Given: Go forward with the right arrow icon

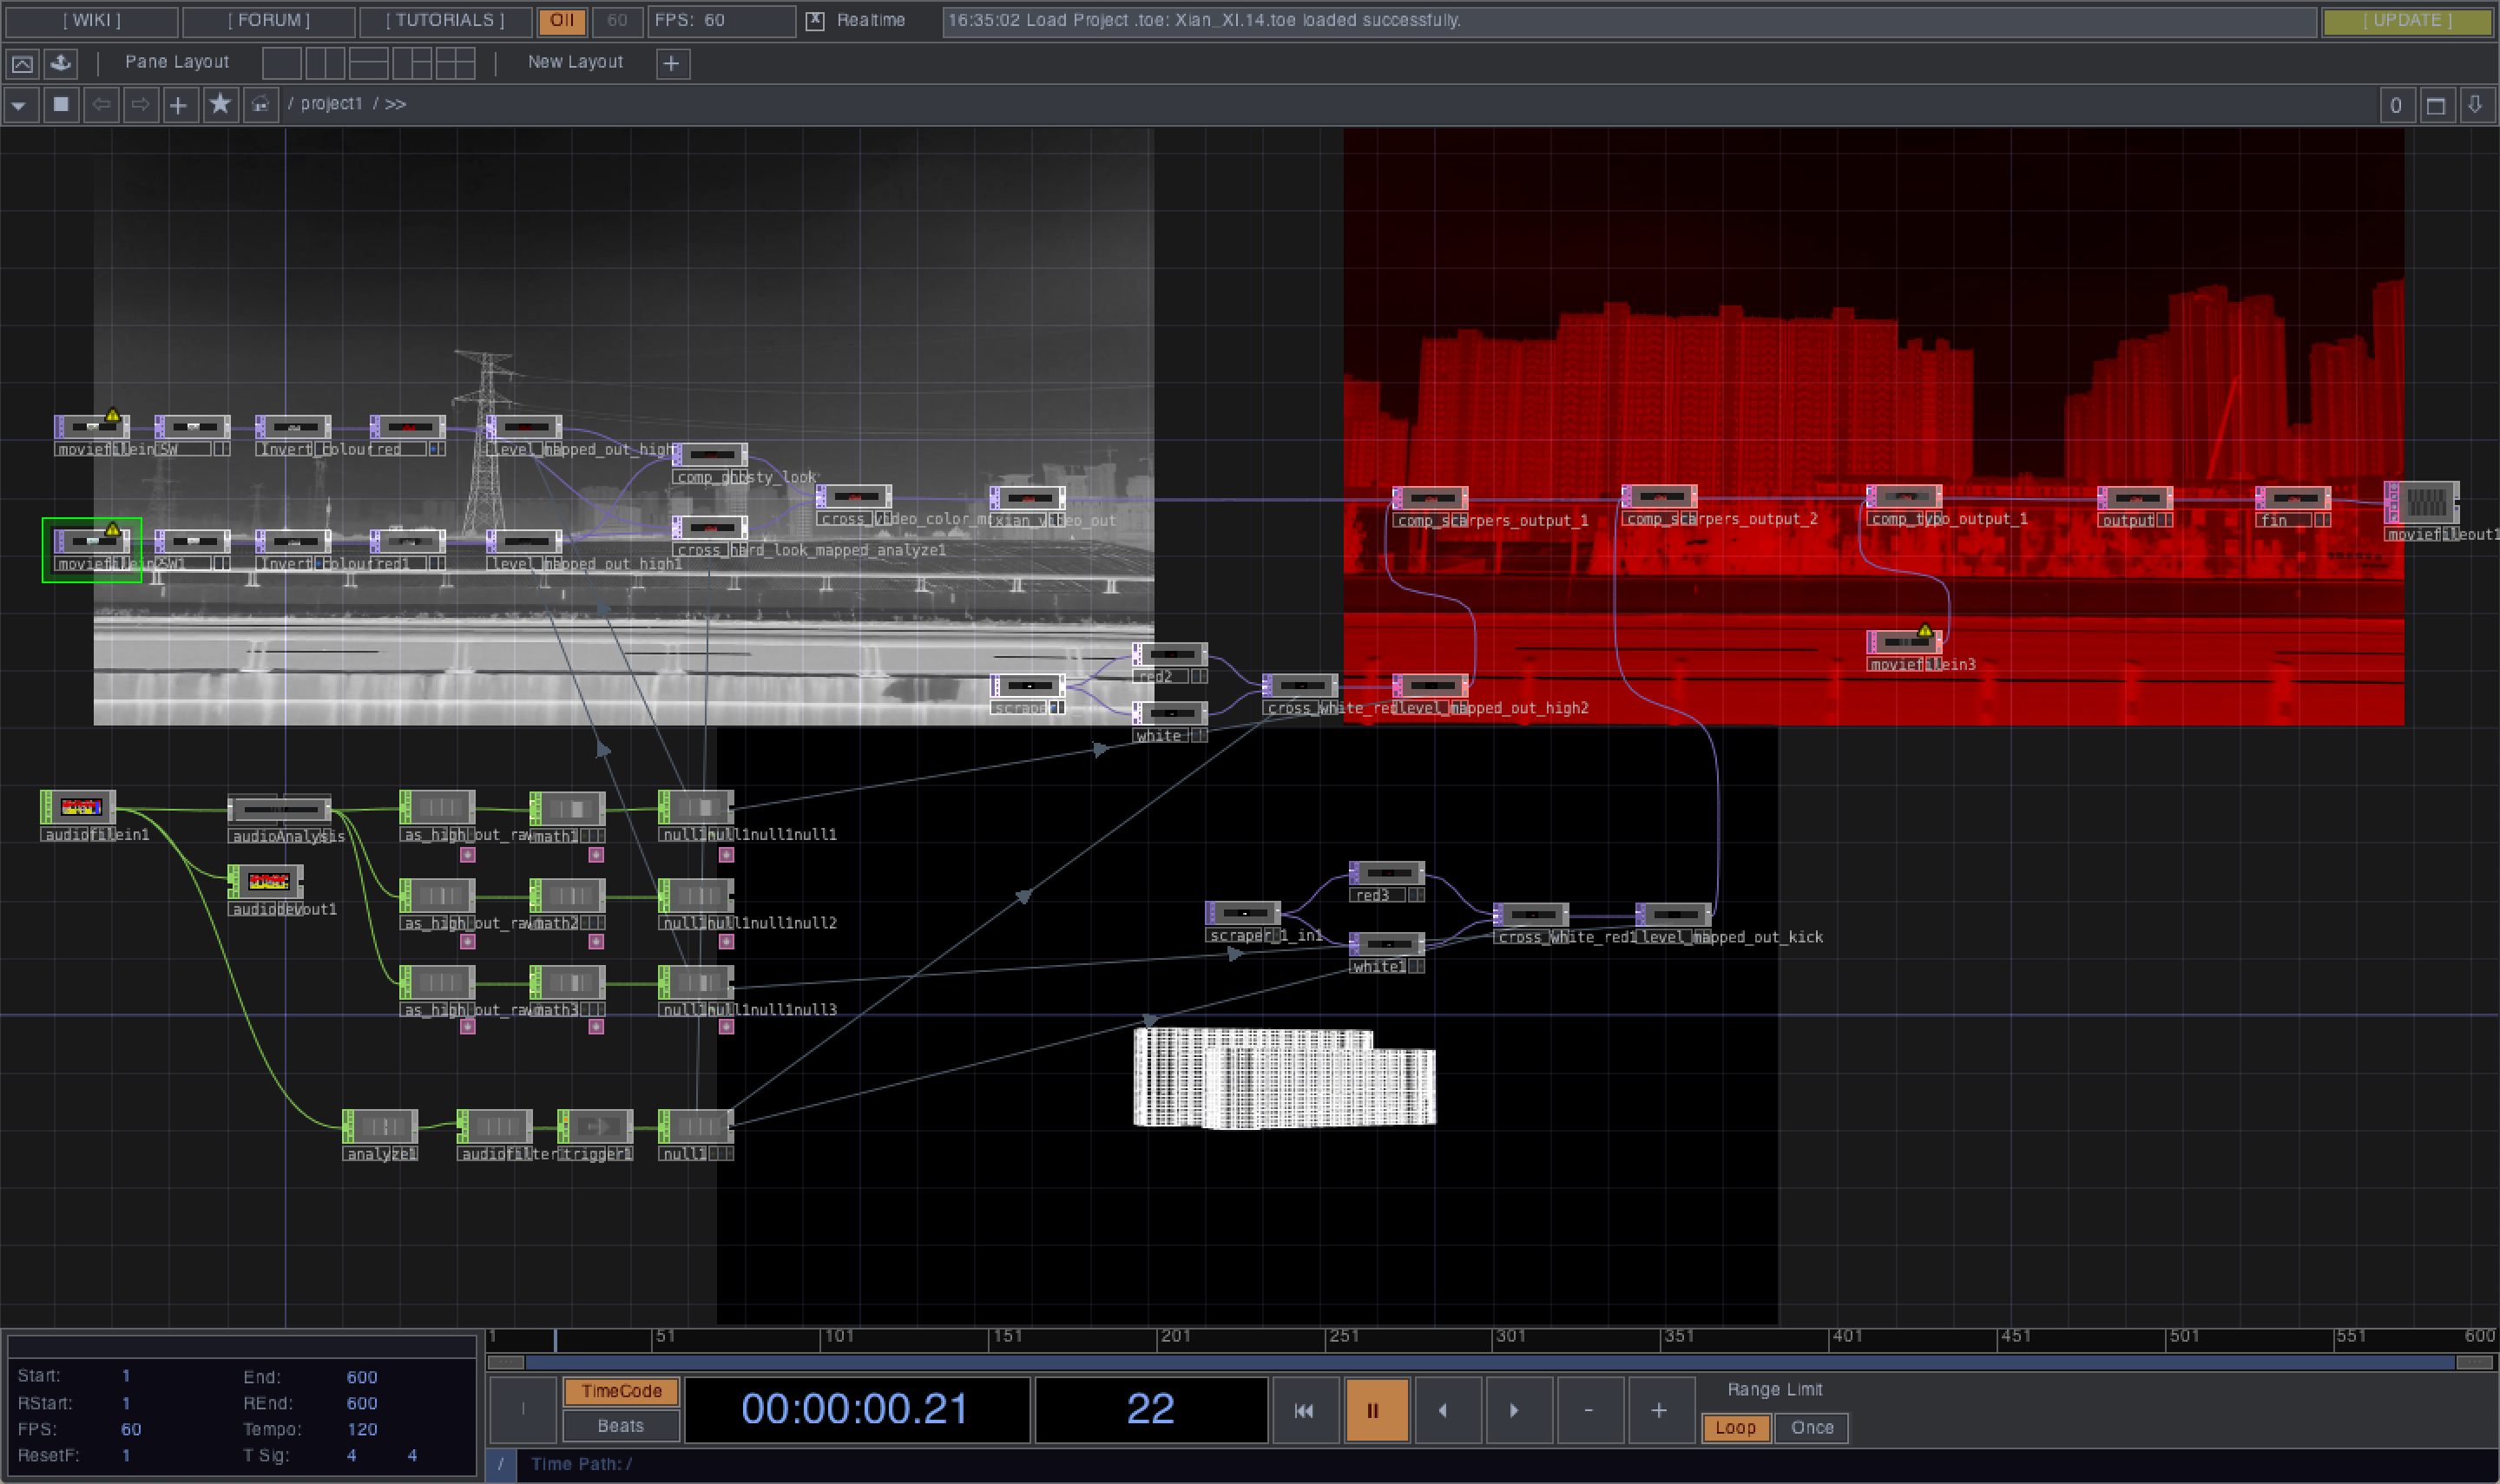Looking at the screenshot, I should pyautogui.click(x=141, y=104).
